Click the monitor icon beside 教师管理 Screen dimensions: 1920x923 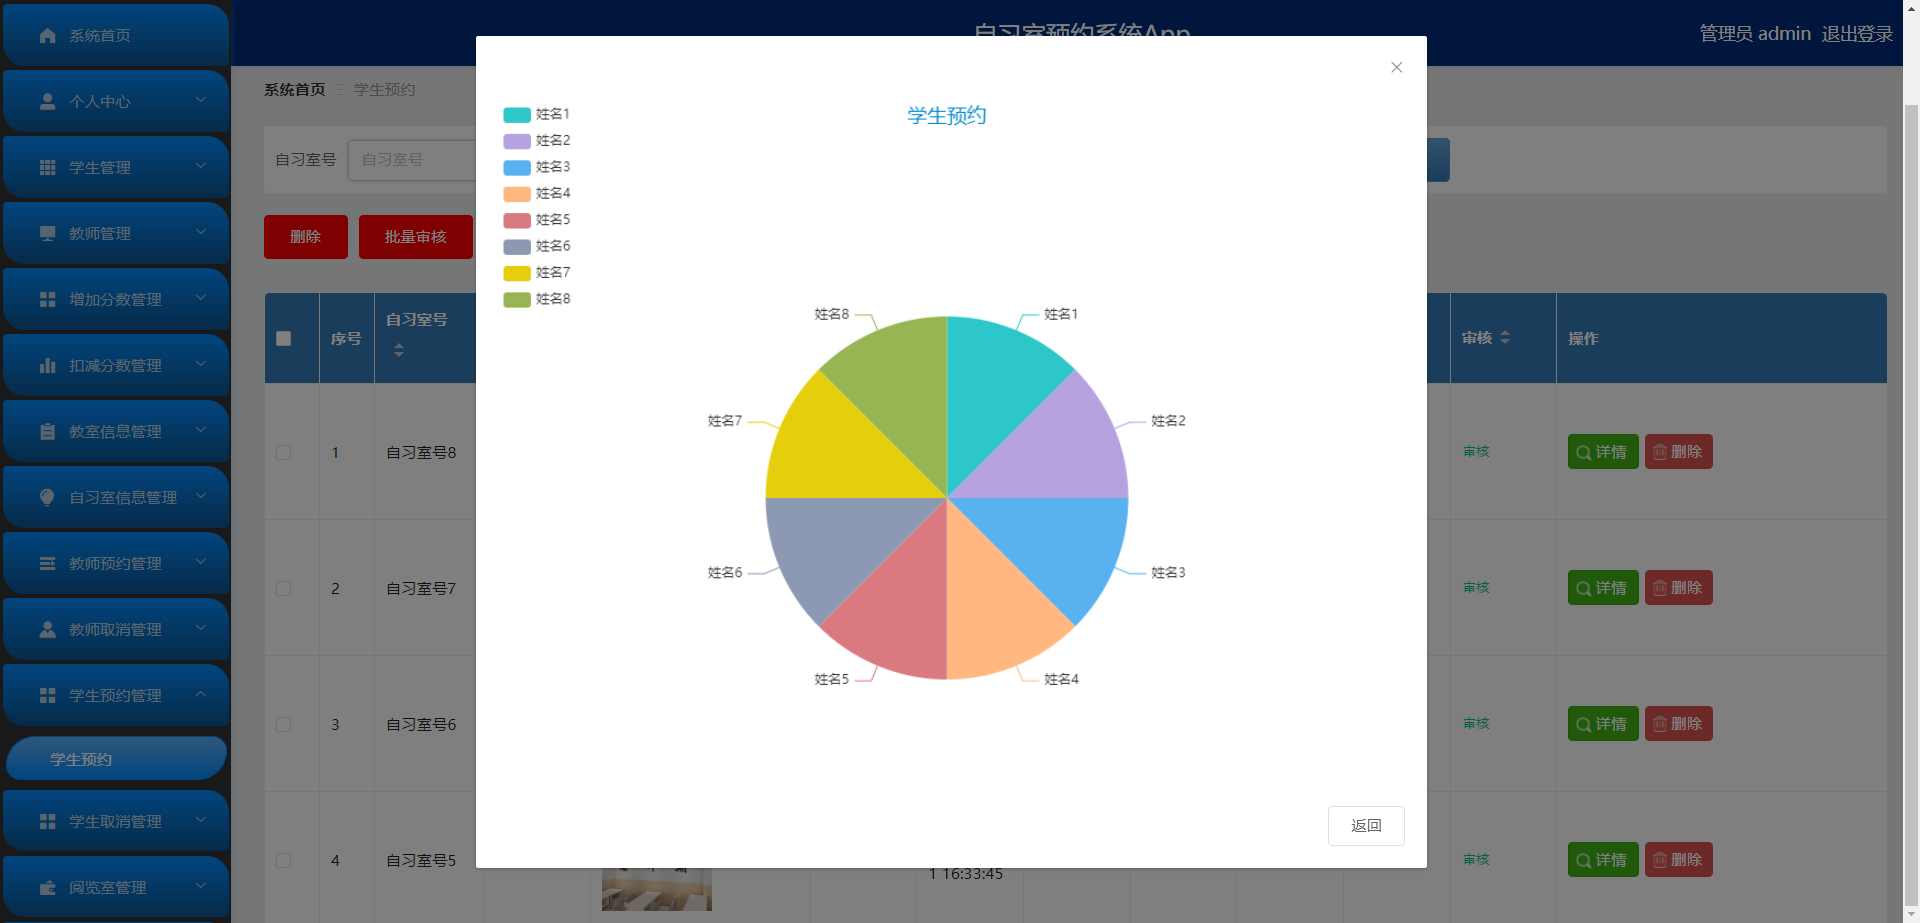coord(47,233)
